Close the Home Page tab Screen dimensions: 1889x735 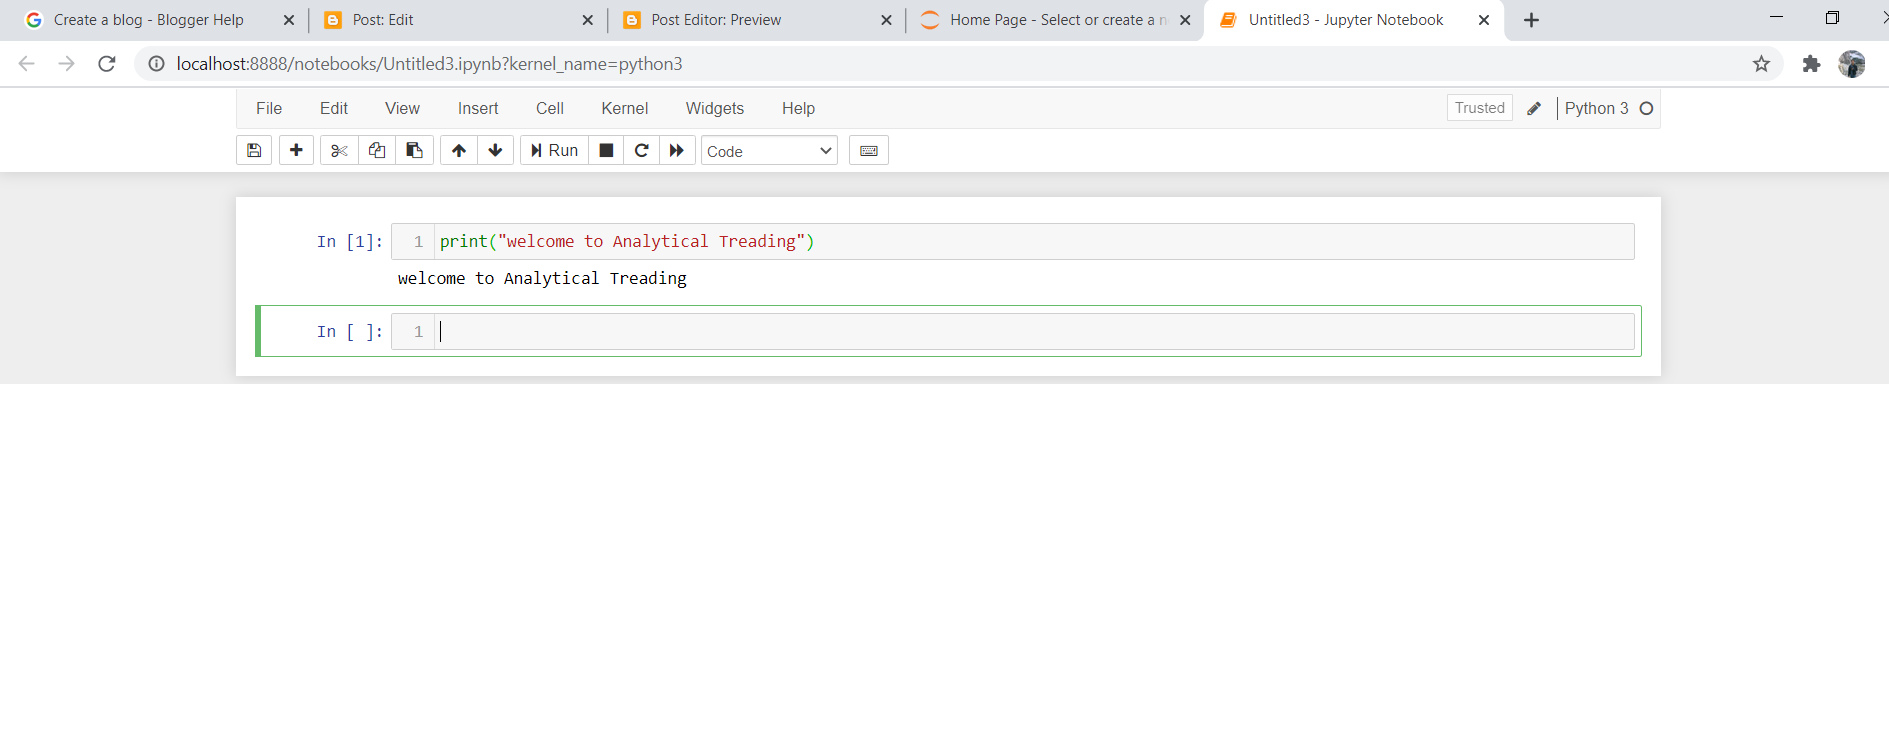[1185, 20]
